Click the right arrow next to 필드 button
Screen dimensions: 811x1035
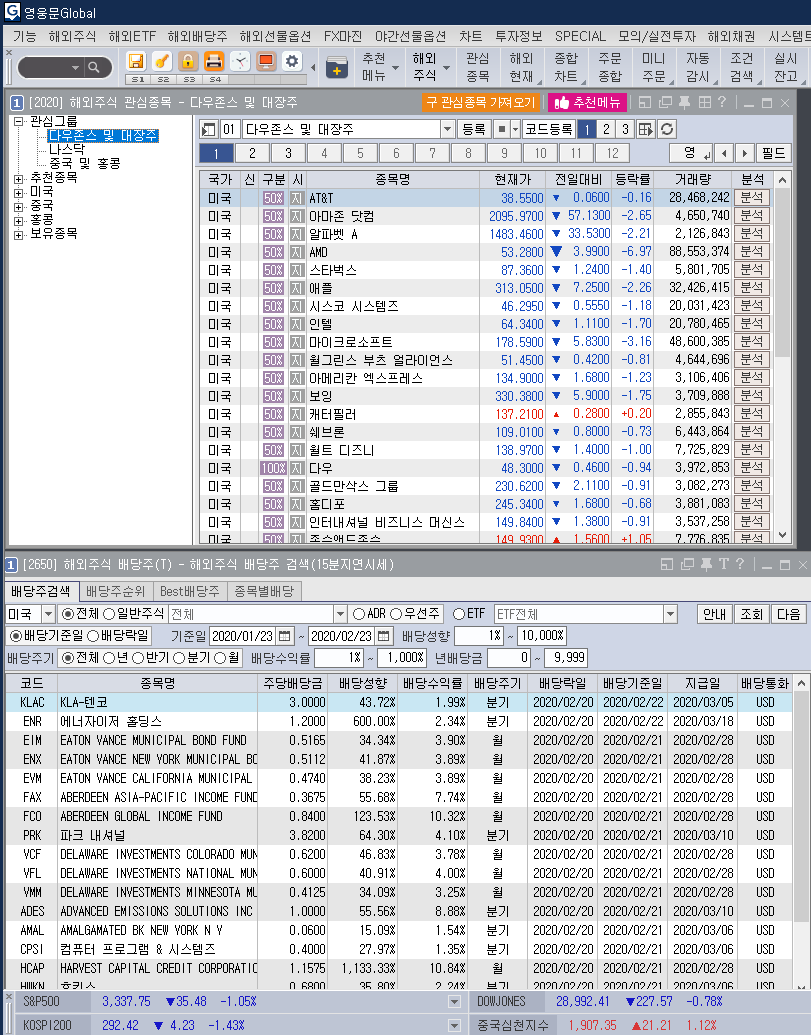745,154
